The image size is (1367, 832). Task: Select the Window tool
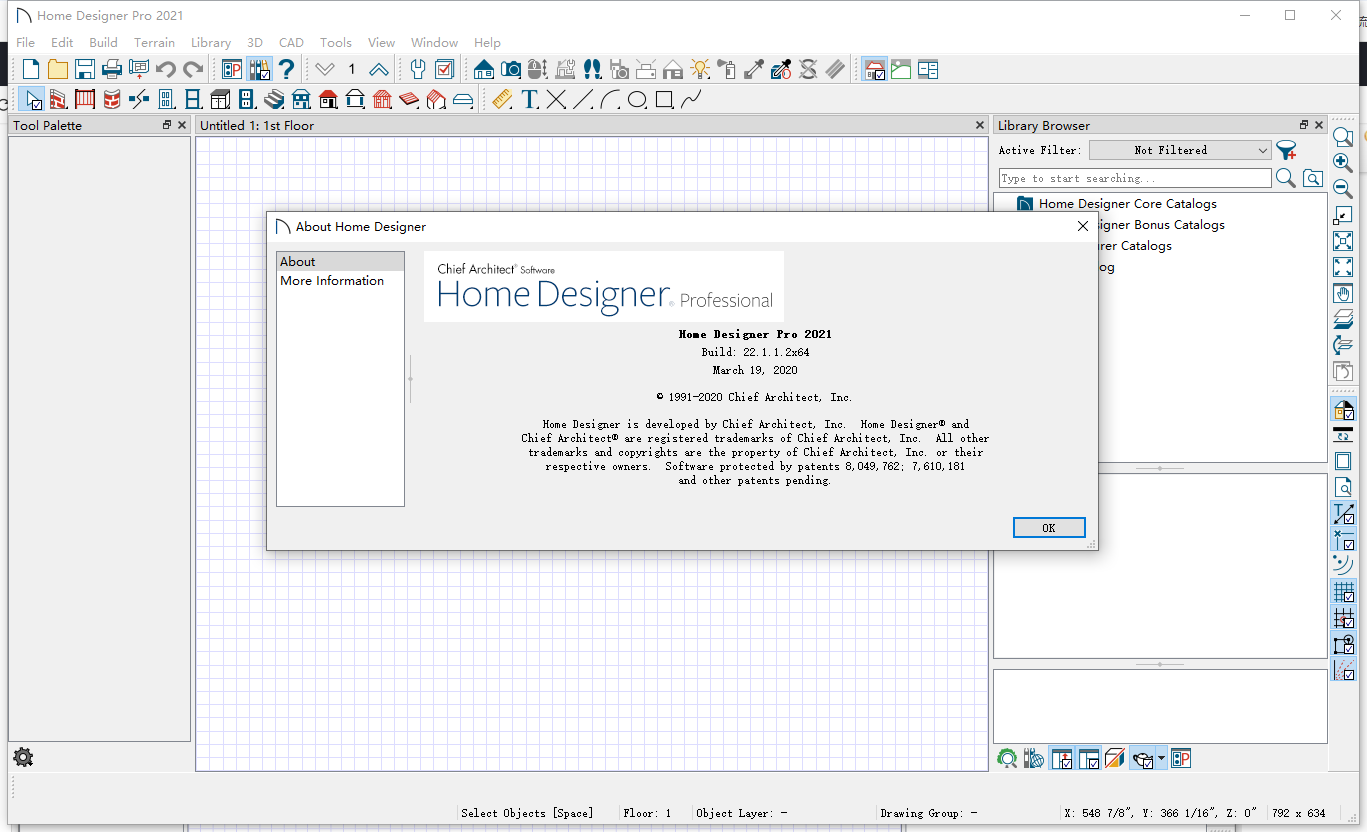click(193, 99)
